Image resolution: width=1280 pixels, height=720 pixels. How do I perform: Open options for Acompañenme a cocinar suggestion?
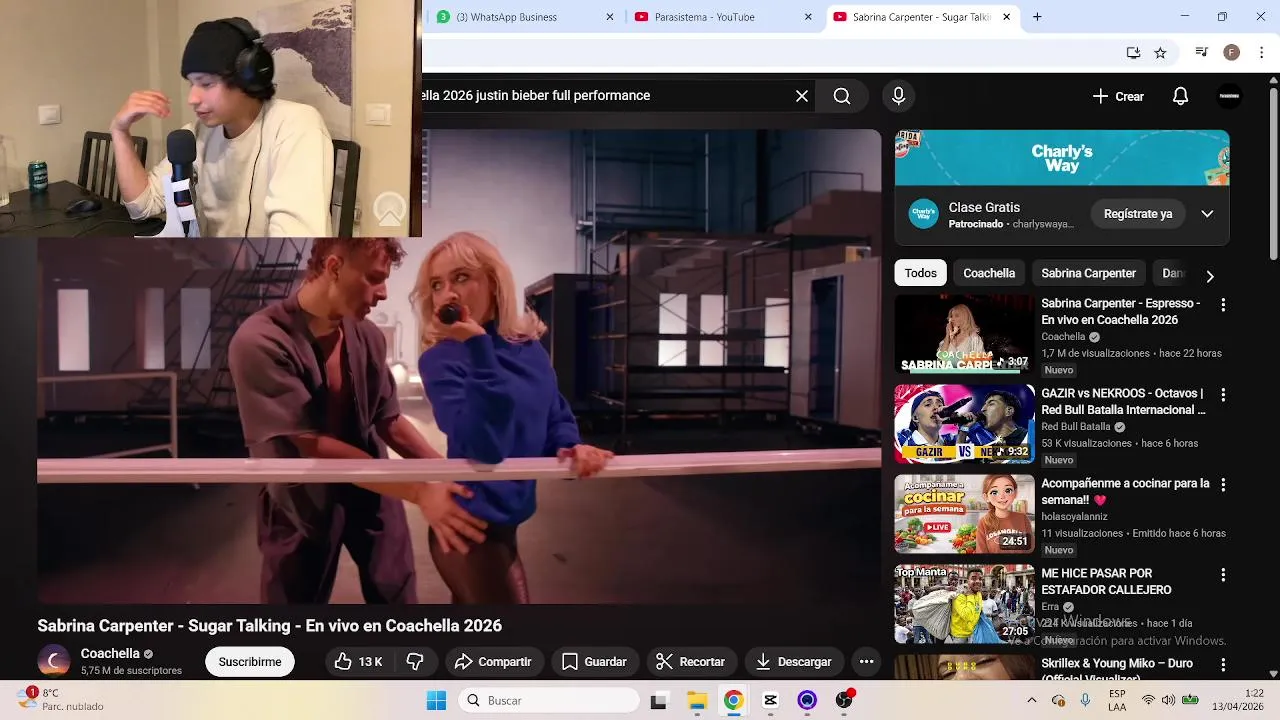[1222, 485]
